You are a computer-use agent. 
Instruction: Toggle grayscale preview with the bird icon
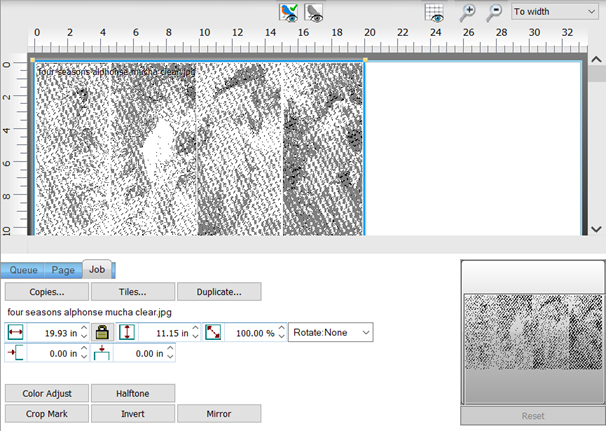tap(313, 12)
